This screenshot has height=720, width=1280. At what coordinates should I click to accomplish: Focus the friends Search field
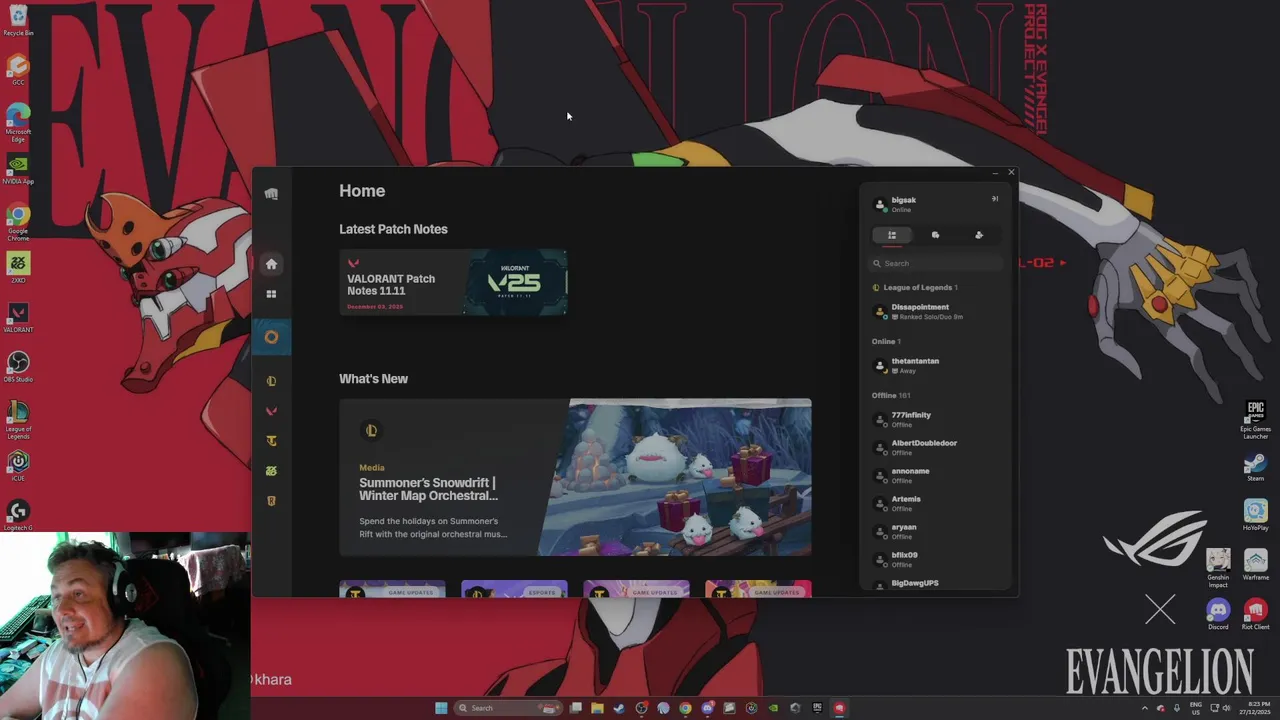point(936,263)
